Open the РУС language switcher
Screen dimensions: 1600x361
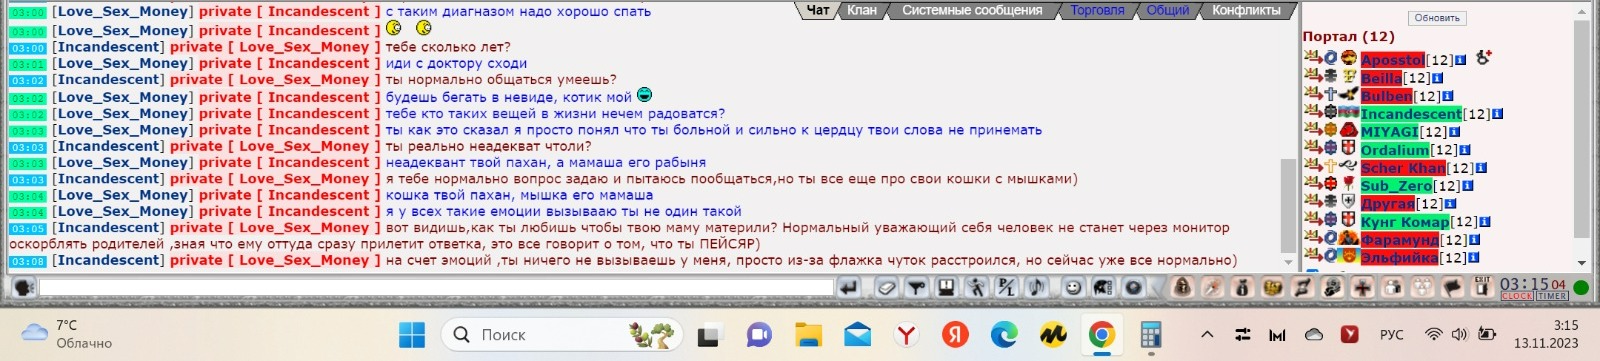coord(1391,335)
